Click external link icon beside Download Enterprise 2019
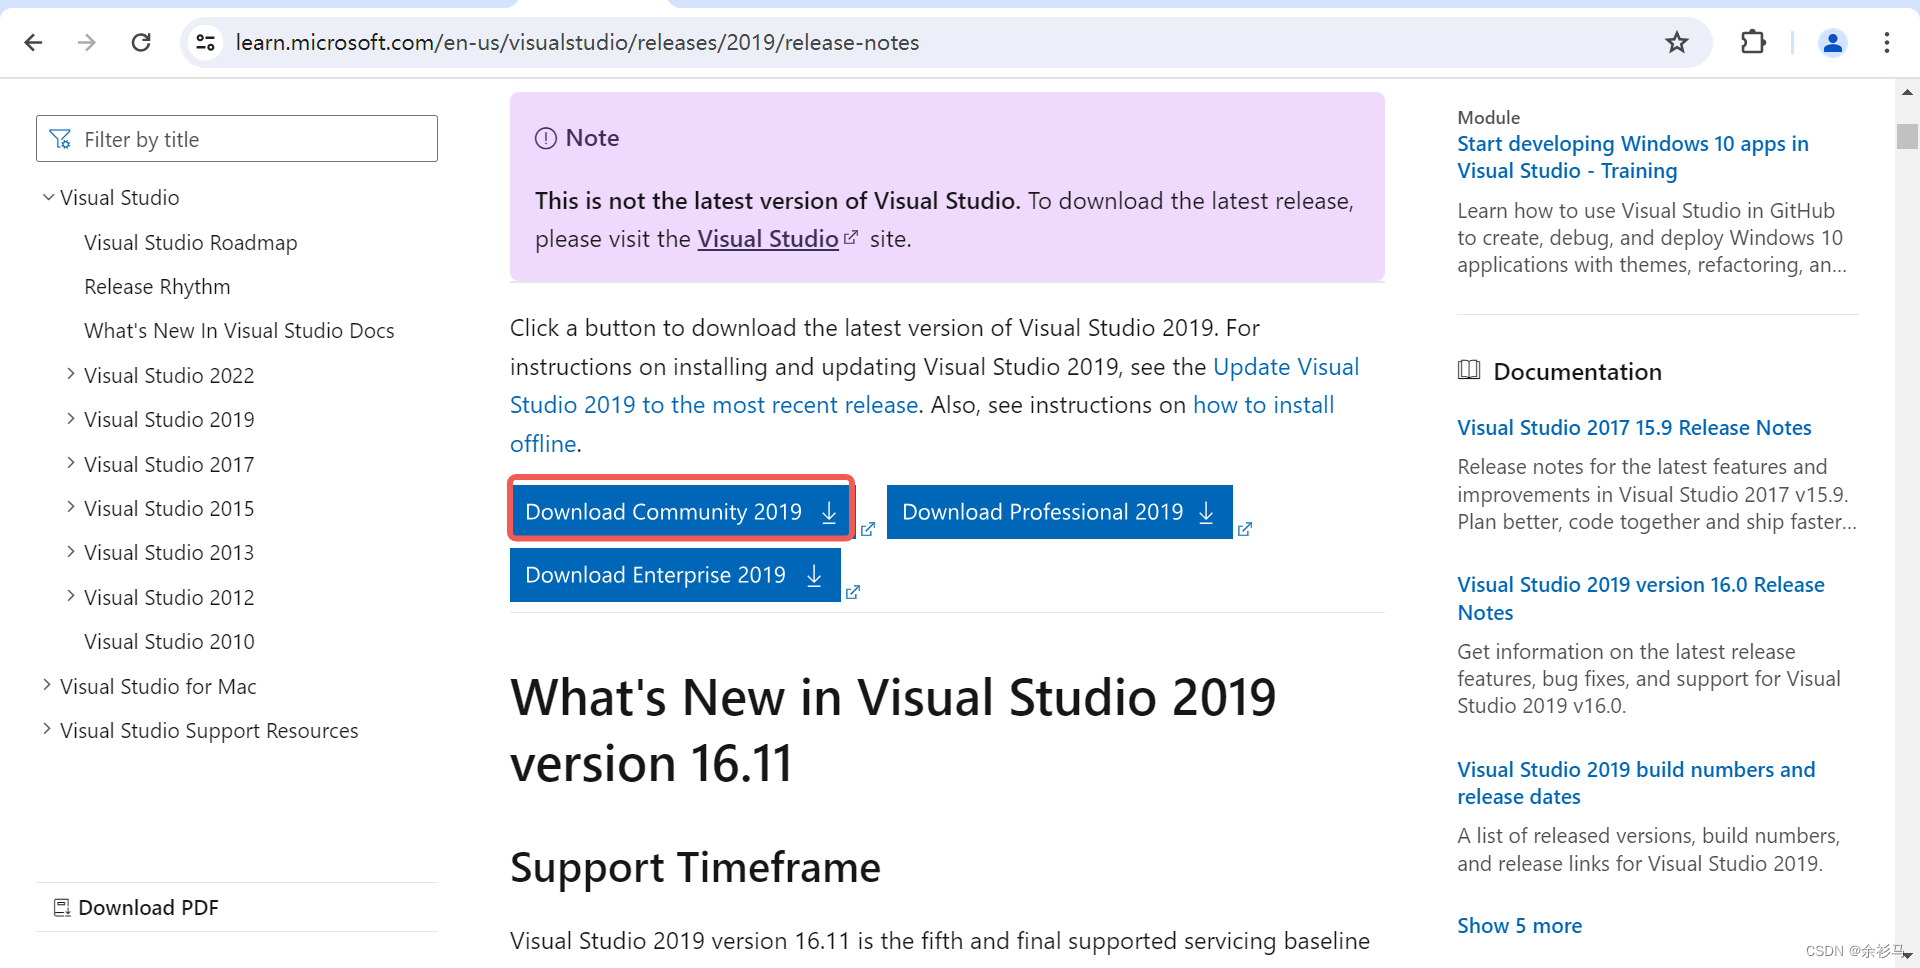This screenshot has height=968, width=1920. 853,592
